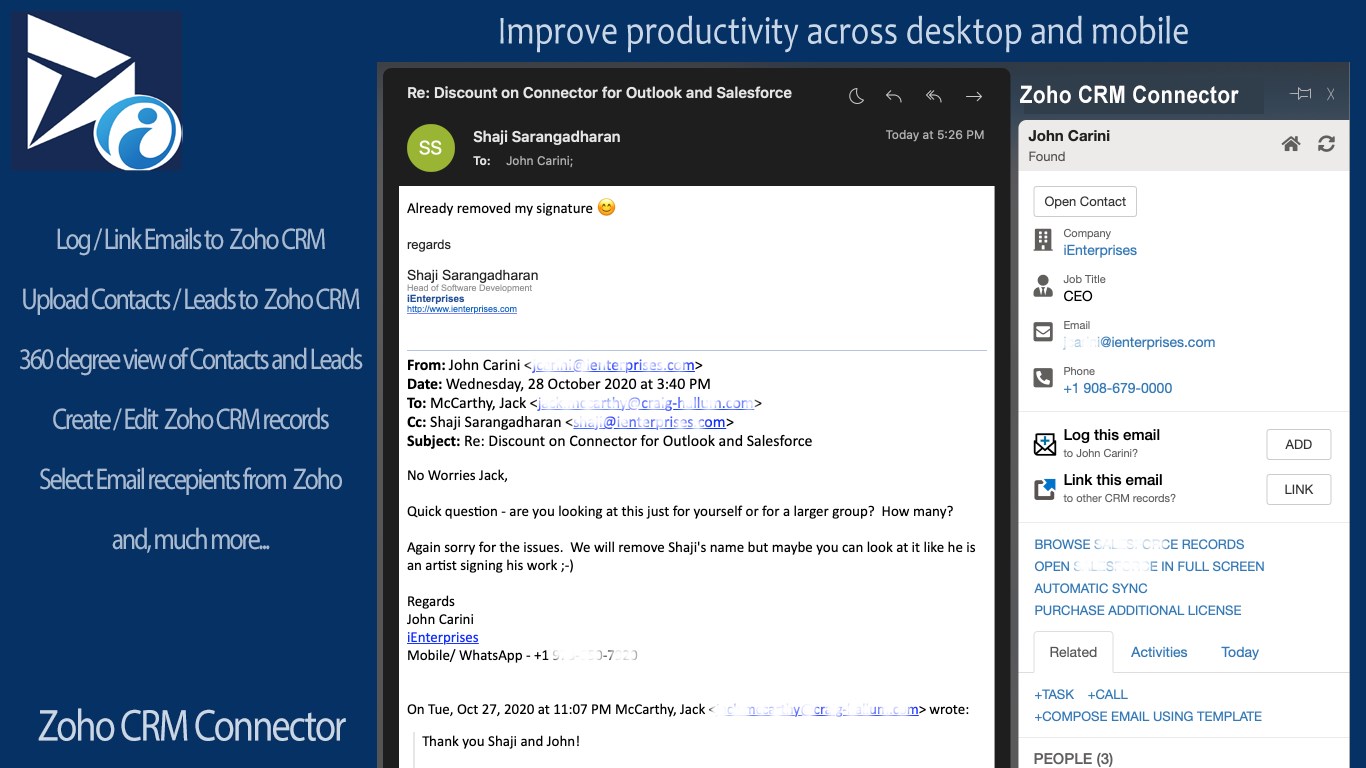Click the reply-all double arrow icon
1366x768 pixels.
pyautogui.click(x=934, y=97)
